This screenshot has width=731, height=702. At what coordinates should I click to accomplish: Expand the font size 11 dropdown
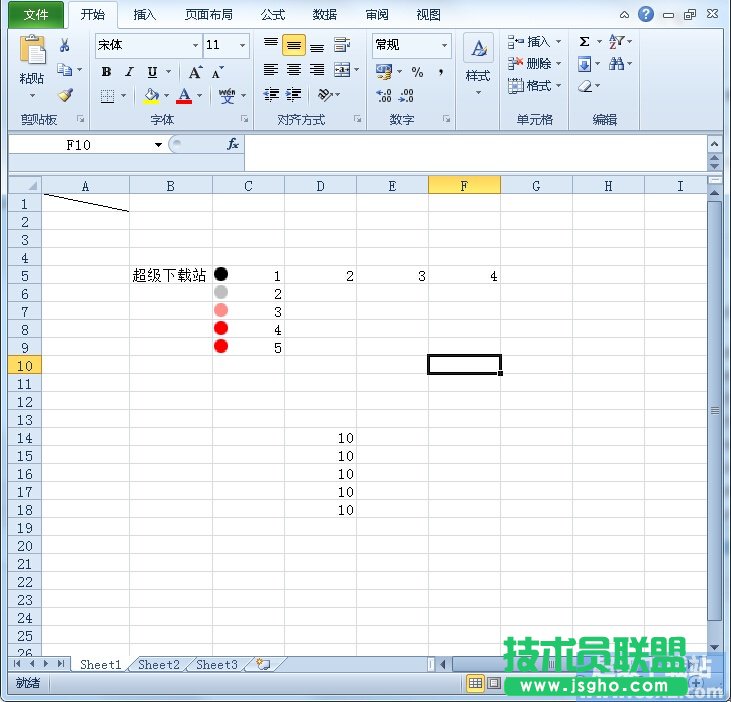pos(242,46)
